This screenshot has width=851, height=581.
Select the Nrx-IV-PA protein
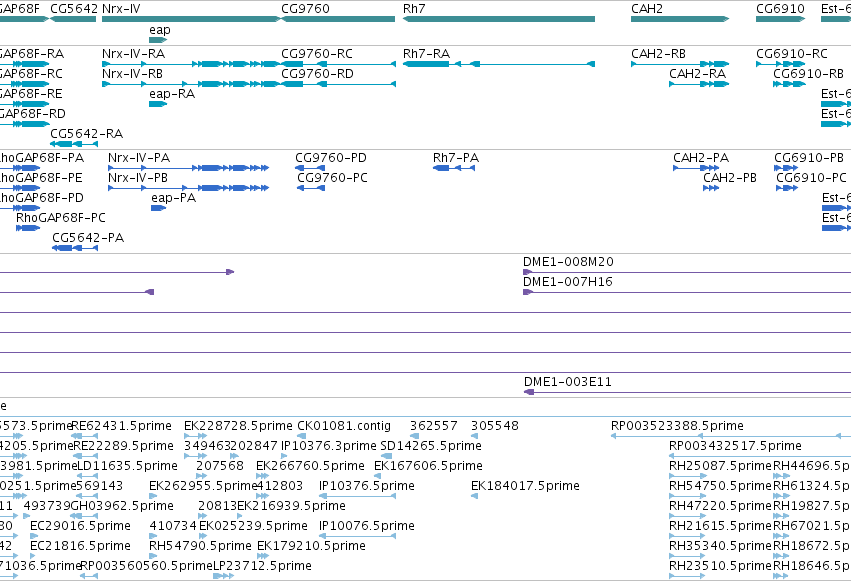(139, 158)
